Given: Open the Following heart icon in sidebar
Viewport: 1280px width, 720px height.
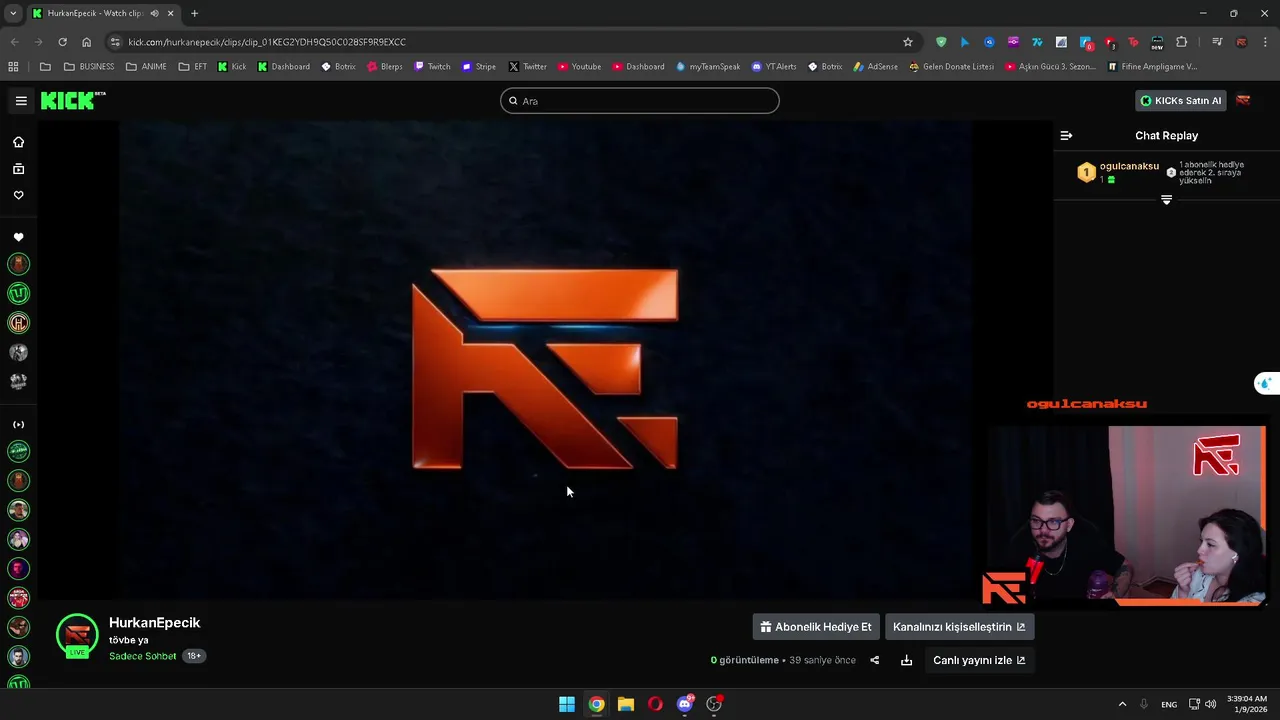Looking at the screenshot, I should [x=18, y=195].
